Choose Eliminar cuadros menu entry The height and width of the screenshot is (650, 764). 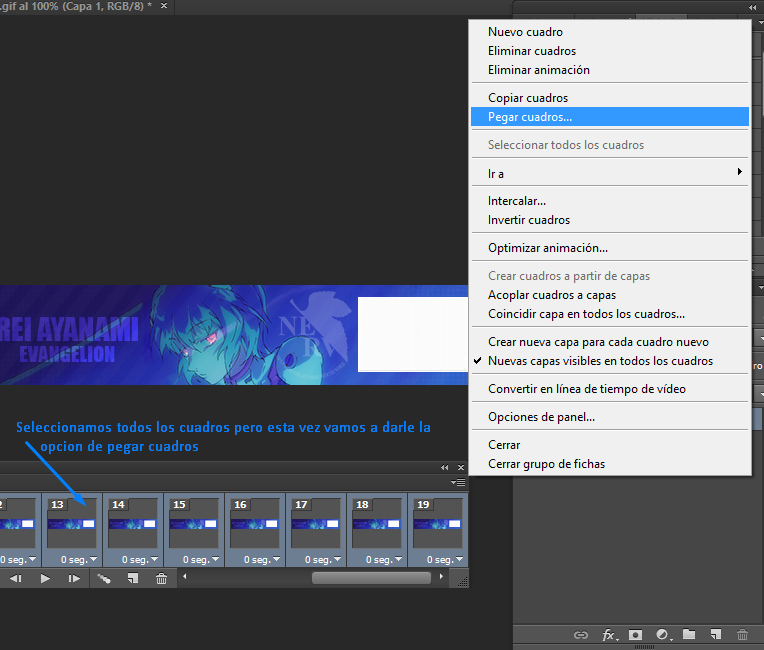coord(610,51)
